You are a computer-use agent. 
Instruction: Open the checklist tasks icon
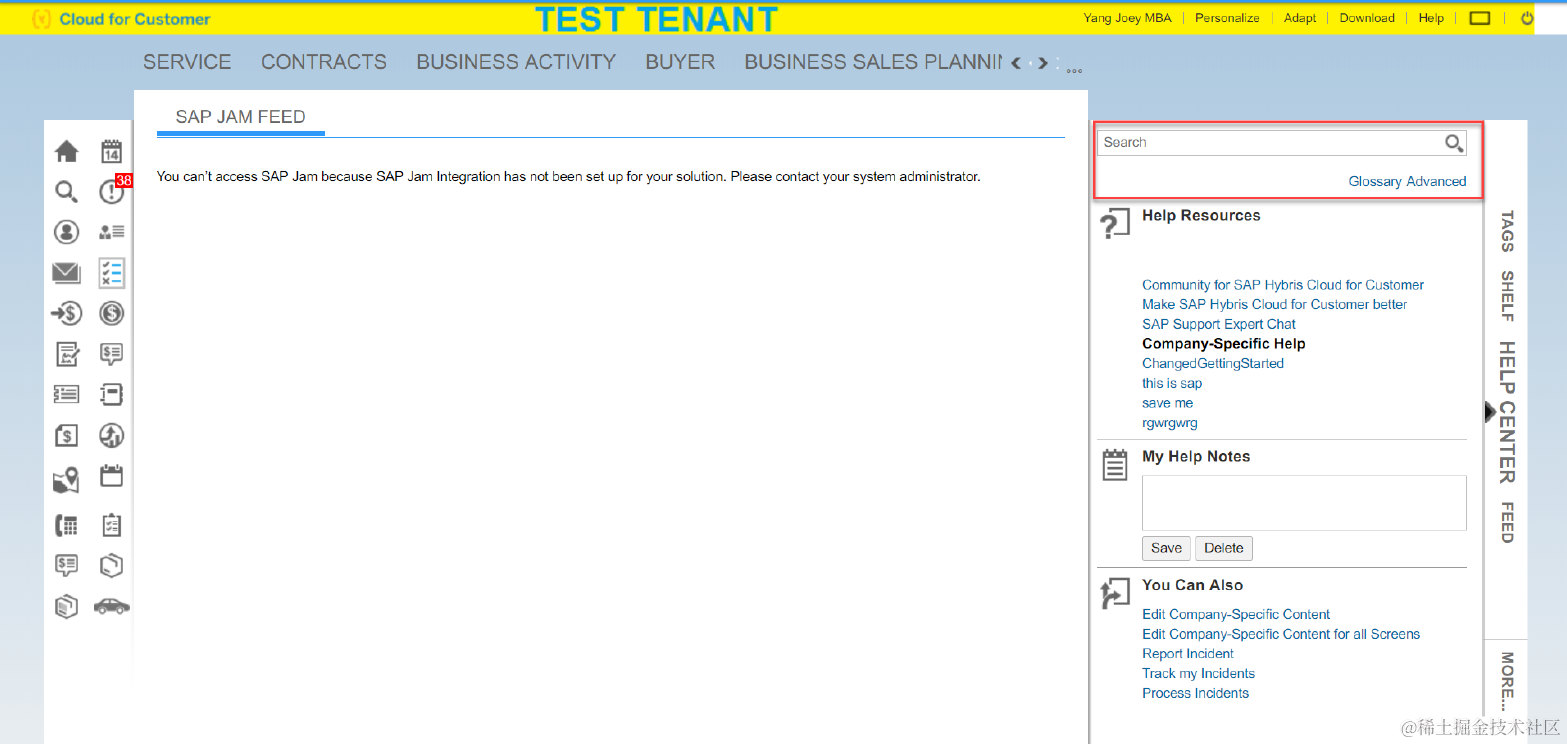coord(111,273)
